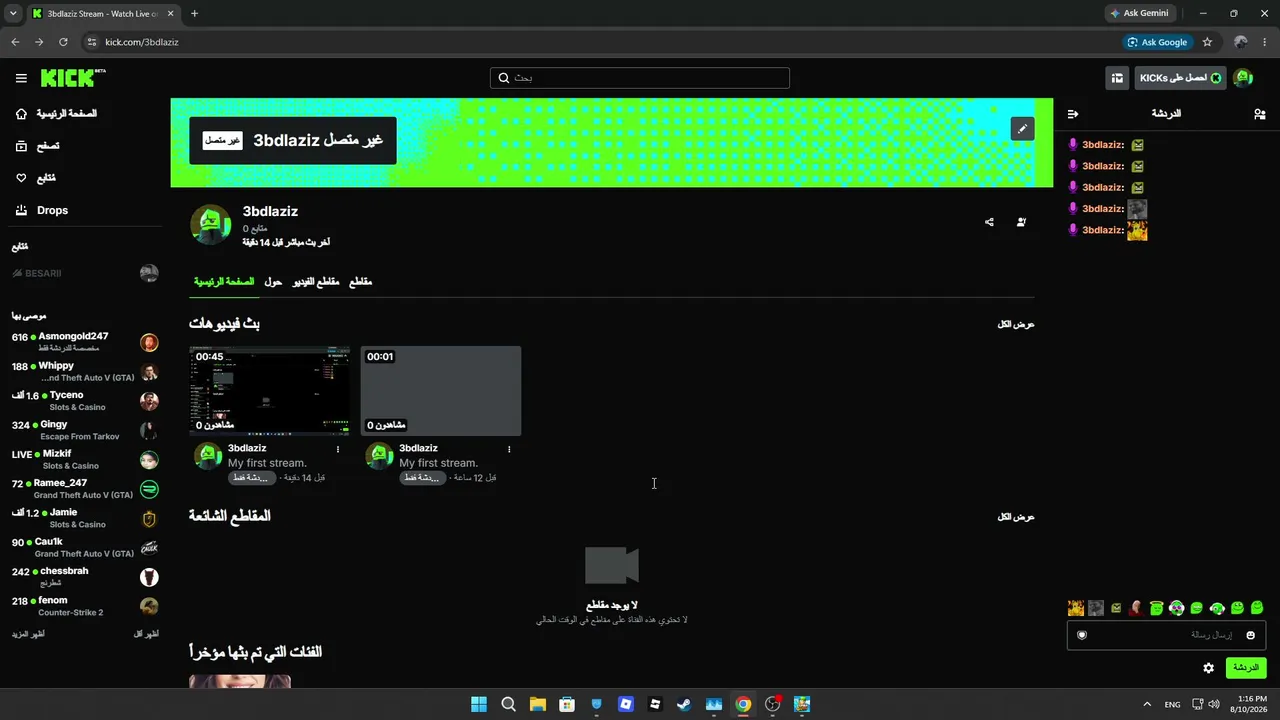This screenshot has width=1280, height=720.
Task: Click the احصل على KICKs button
Action: coord(1180,78)
